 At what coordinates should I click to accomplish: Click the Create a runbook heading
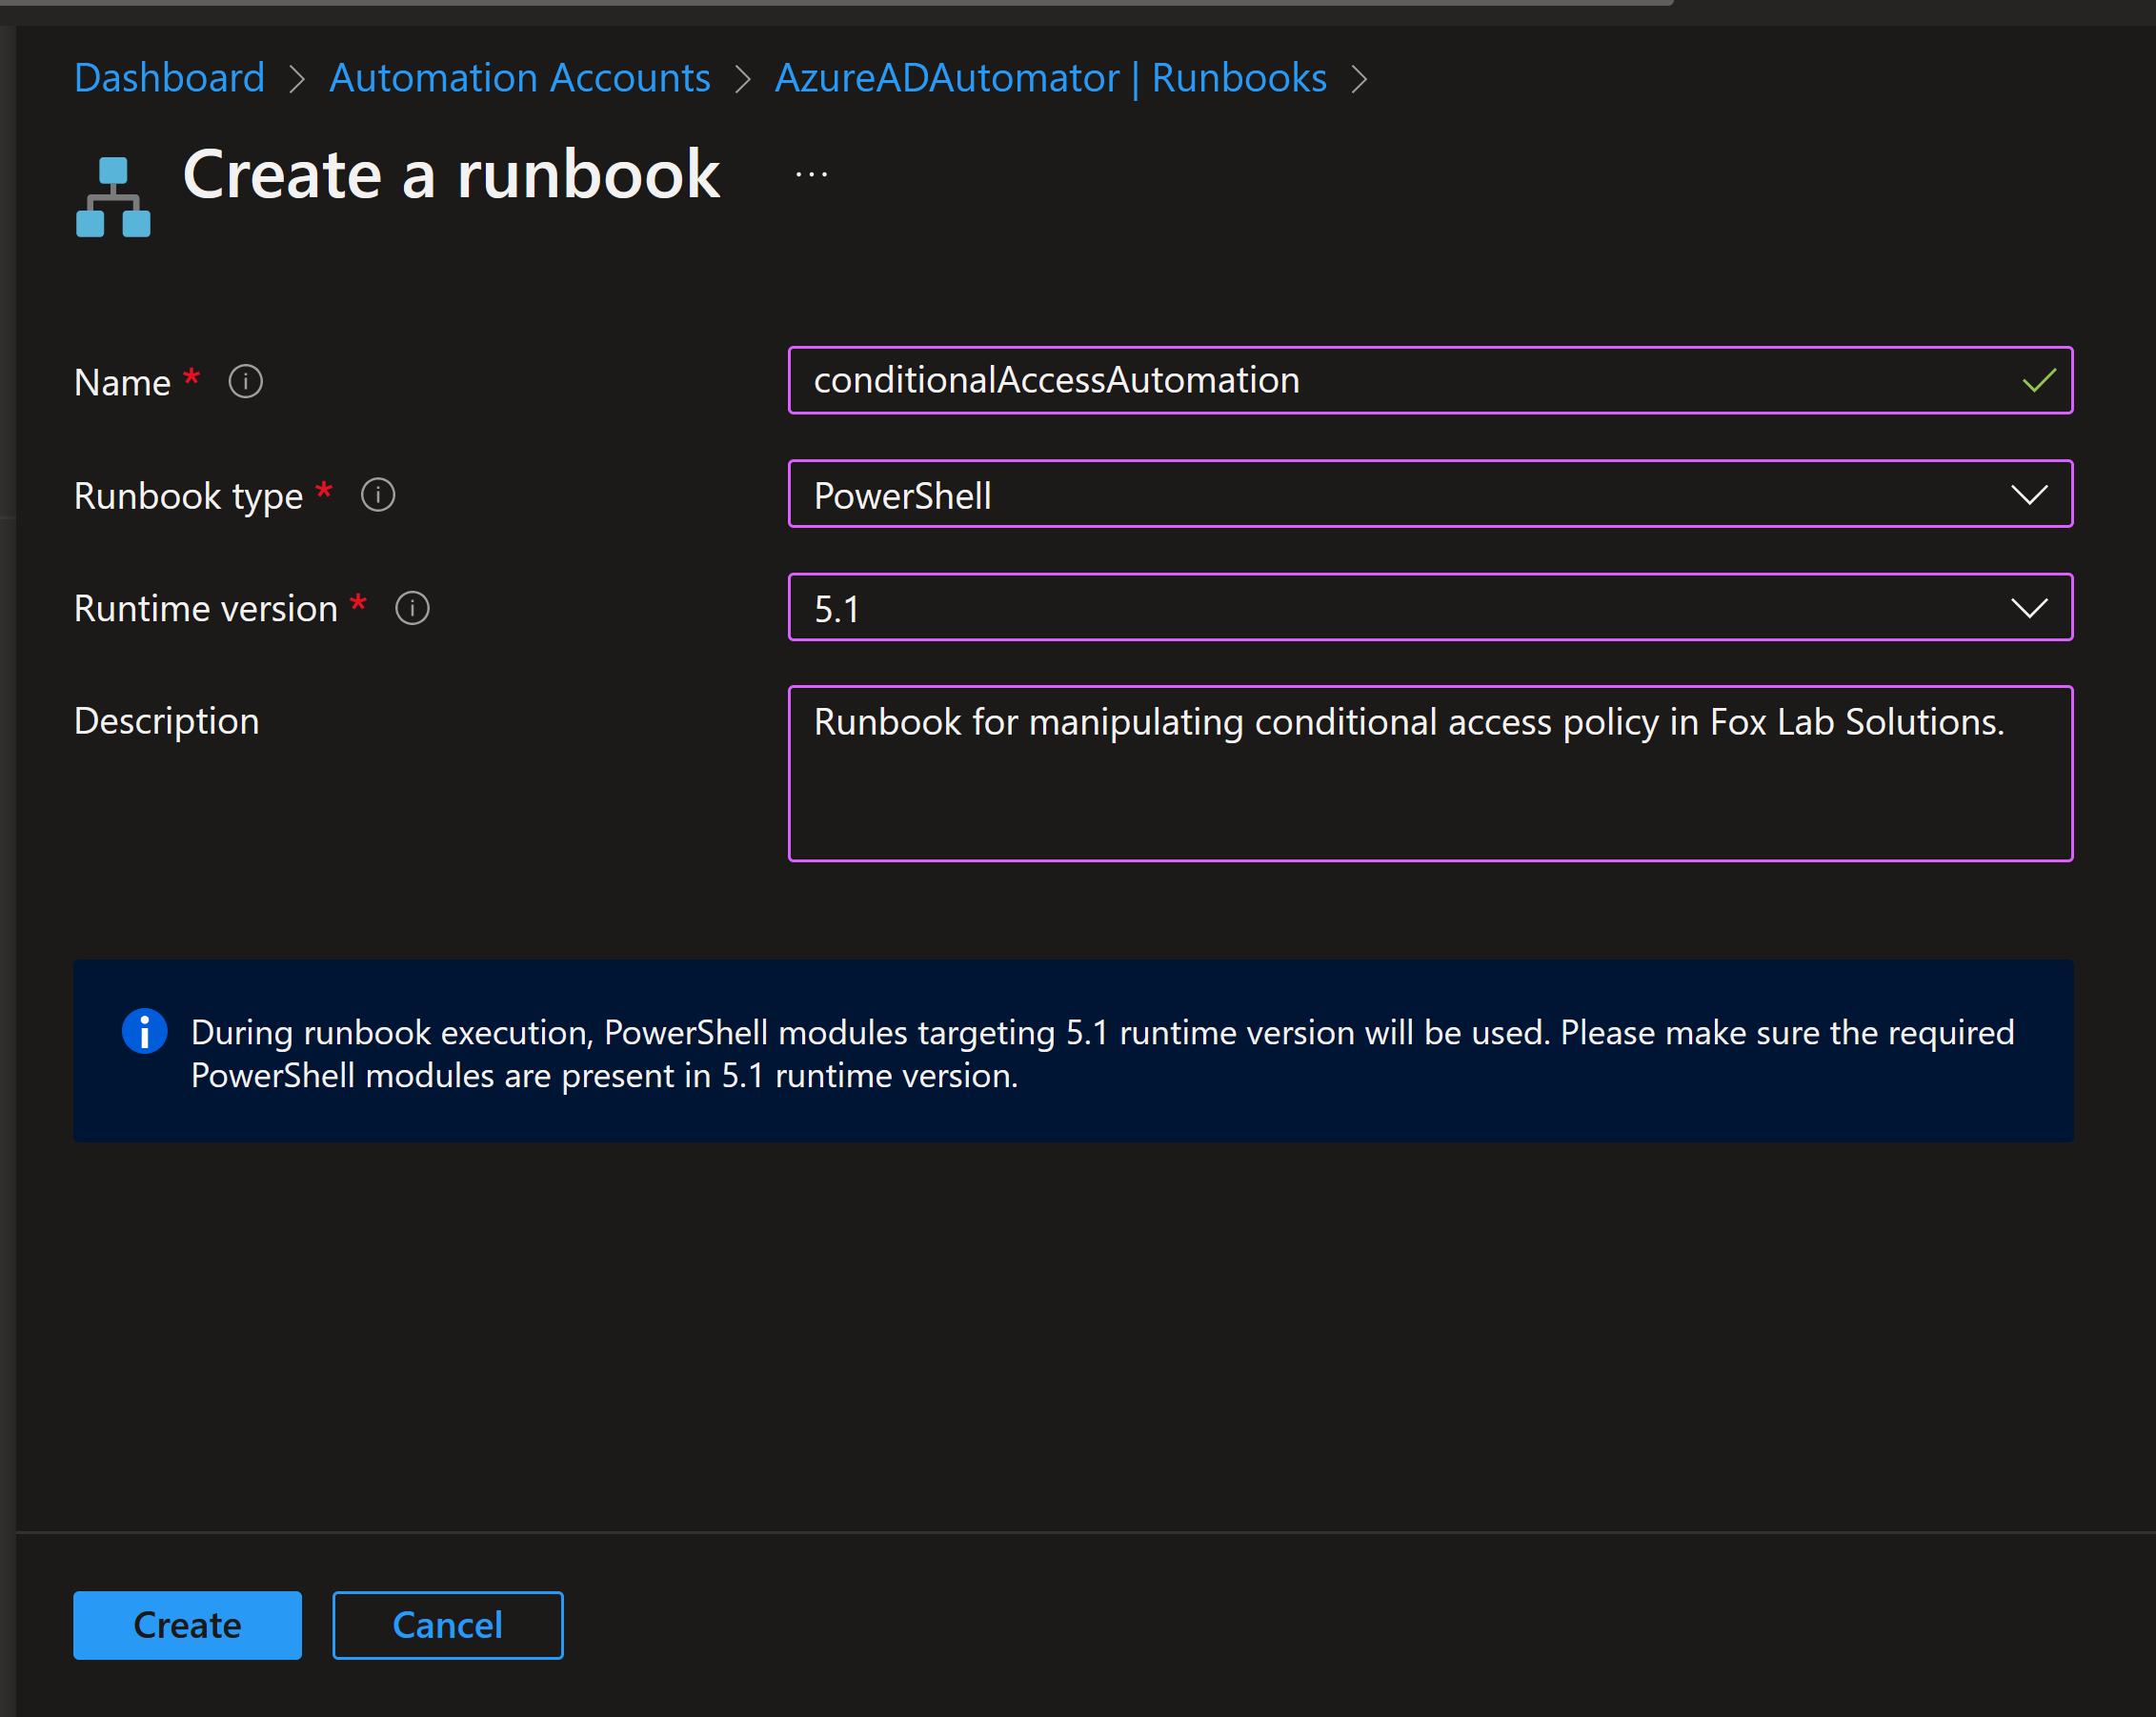point(450,175)
